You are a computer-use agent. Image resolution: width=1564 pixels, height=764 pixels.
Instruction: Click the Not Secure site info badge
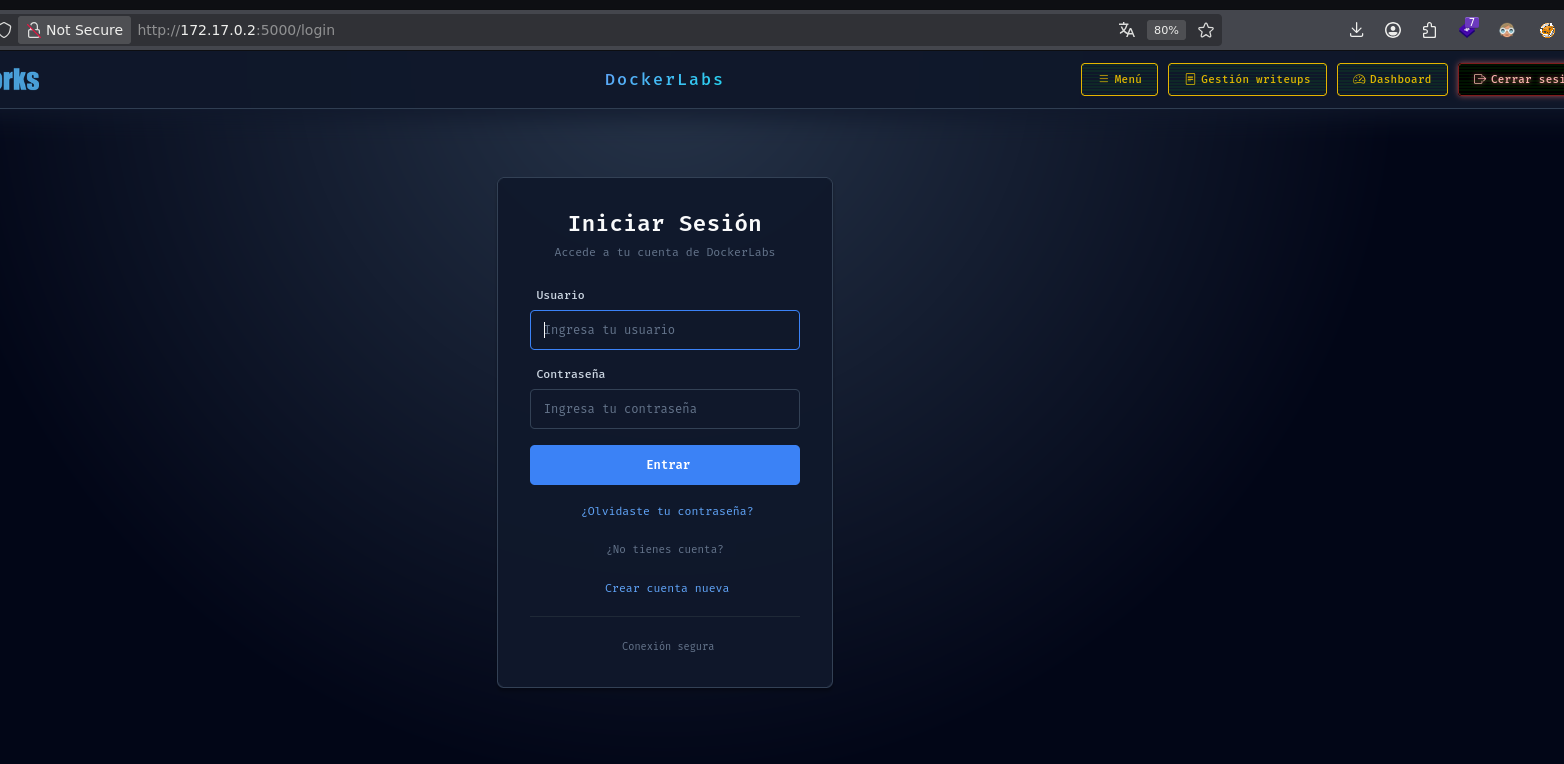click(74, 30)
